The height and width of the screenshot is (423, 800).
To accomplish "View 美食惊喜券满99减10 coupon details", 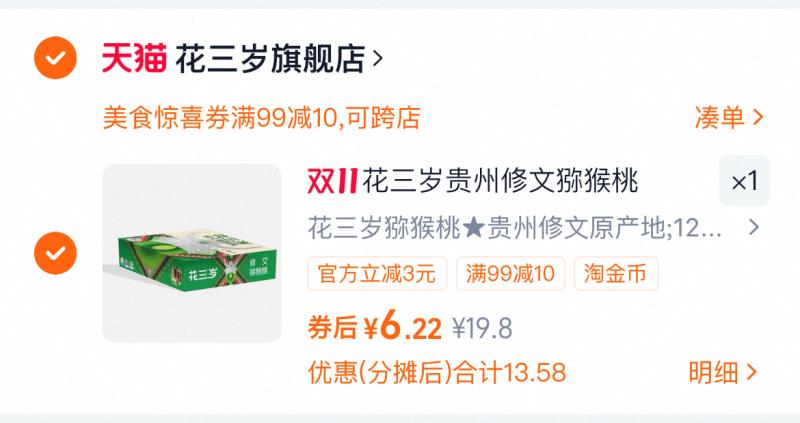I will point(261,118).
